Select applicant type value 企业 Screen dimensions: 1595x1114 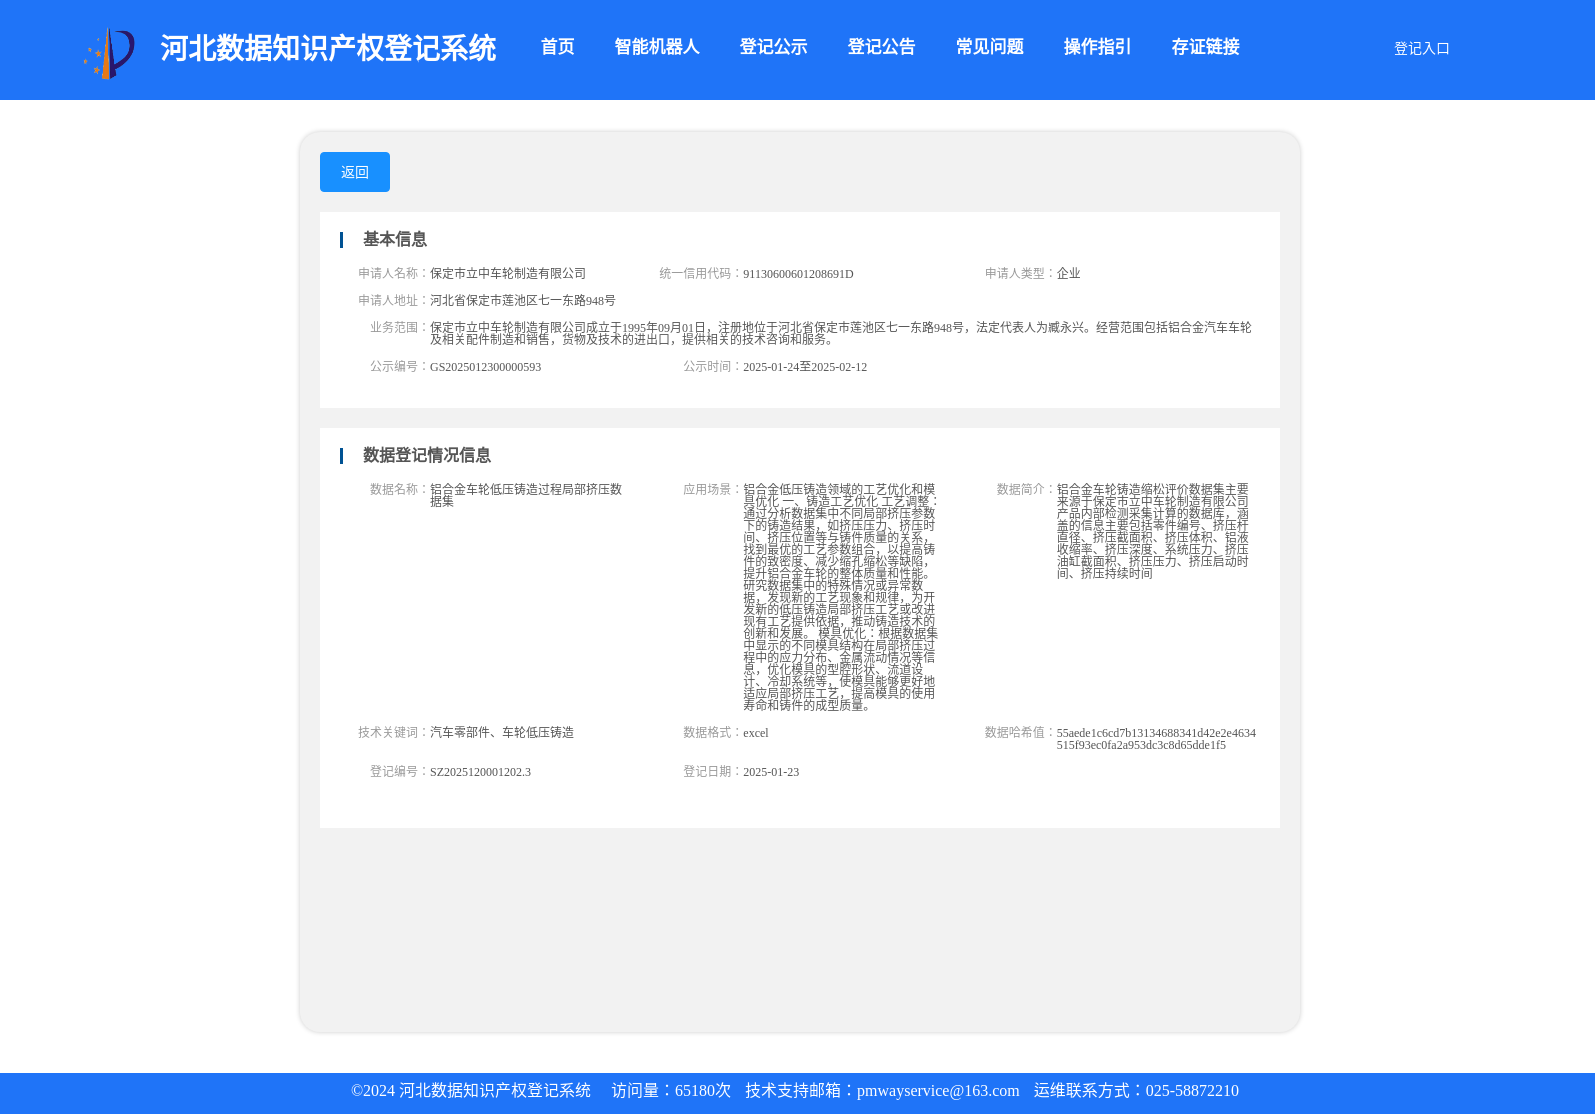point(1068,273)
